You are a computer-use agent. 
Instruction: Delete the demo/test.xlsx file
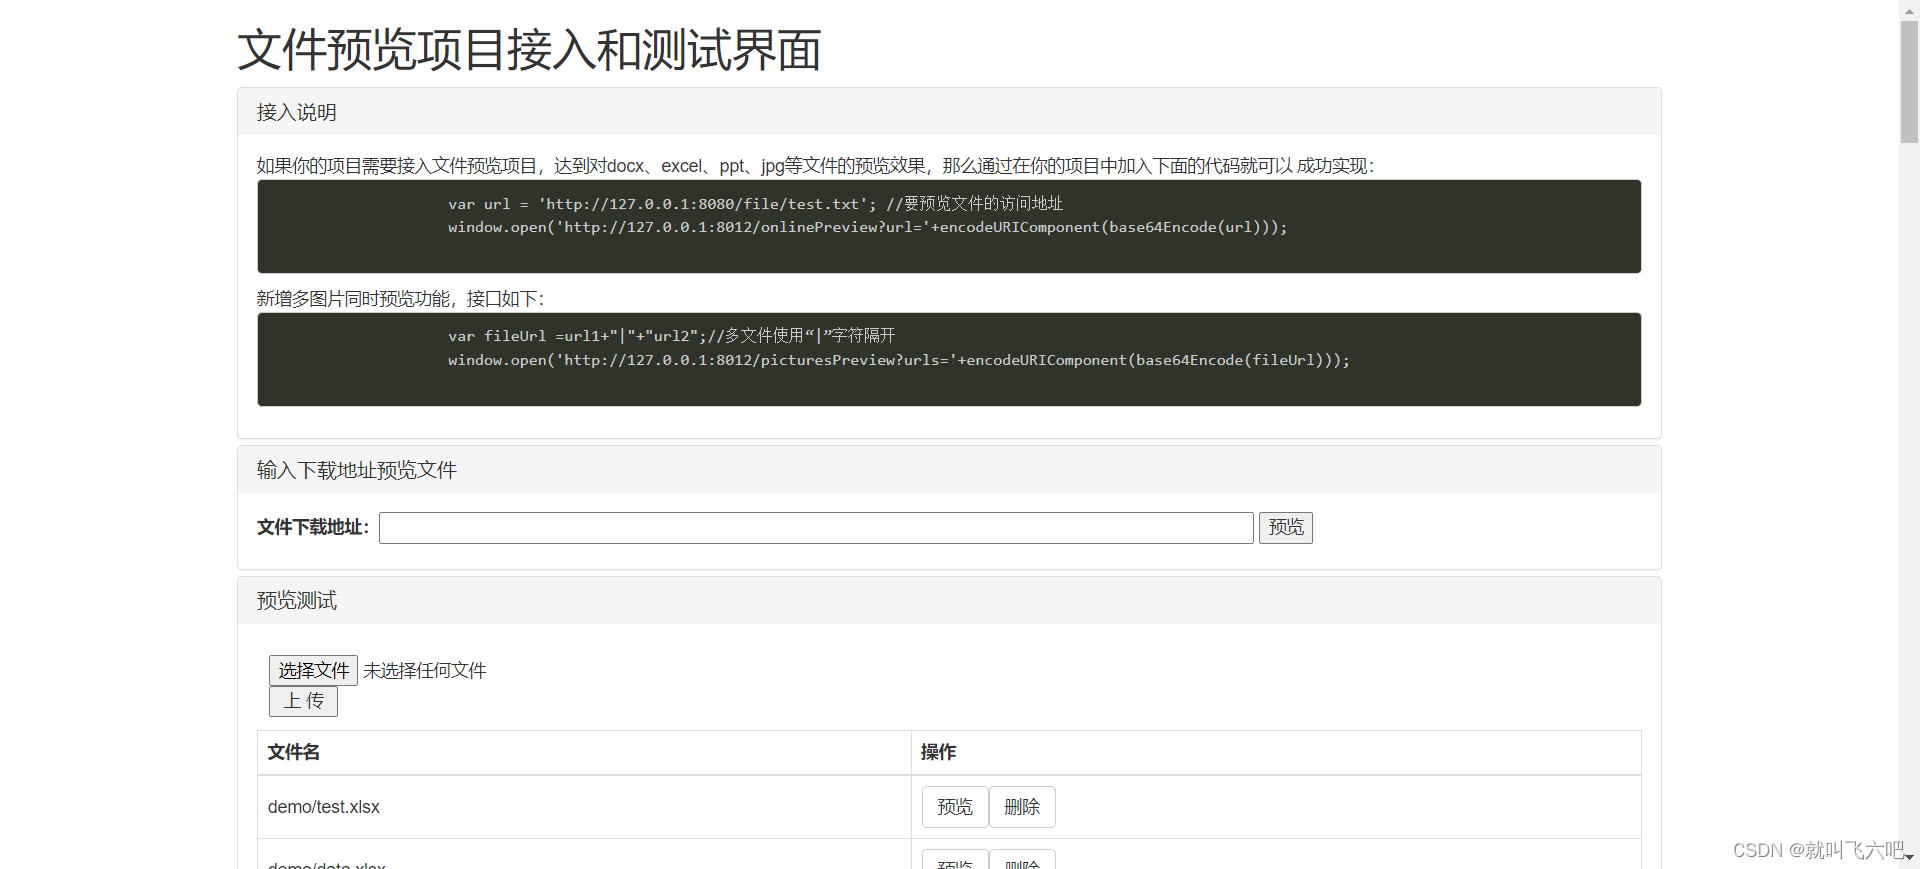coord(1022,807)
